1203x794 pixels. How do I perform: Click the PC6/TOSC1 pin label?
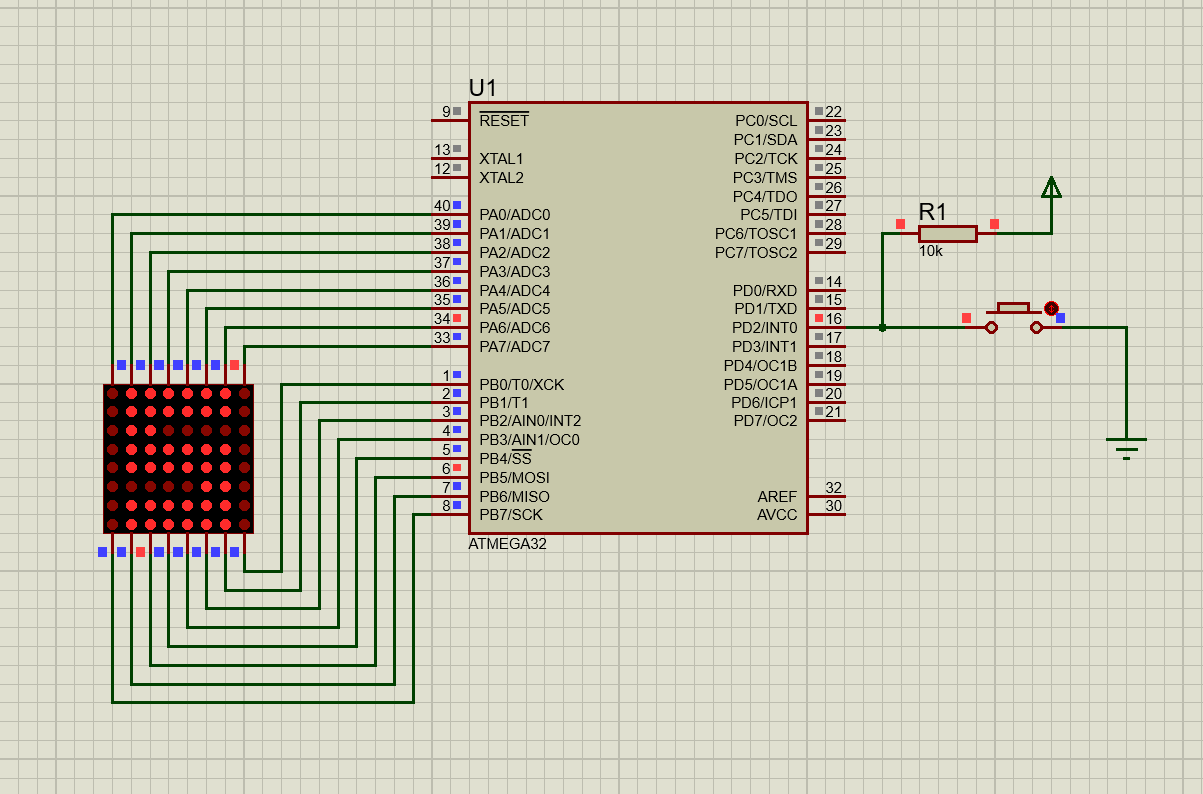pyautogui.click(x=757, y=233)
